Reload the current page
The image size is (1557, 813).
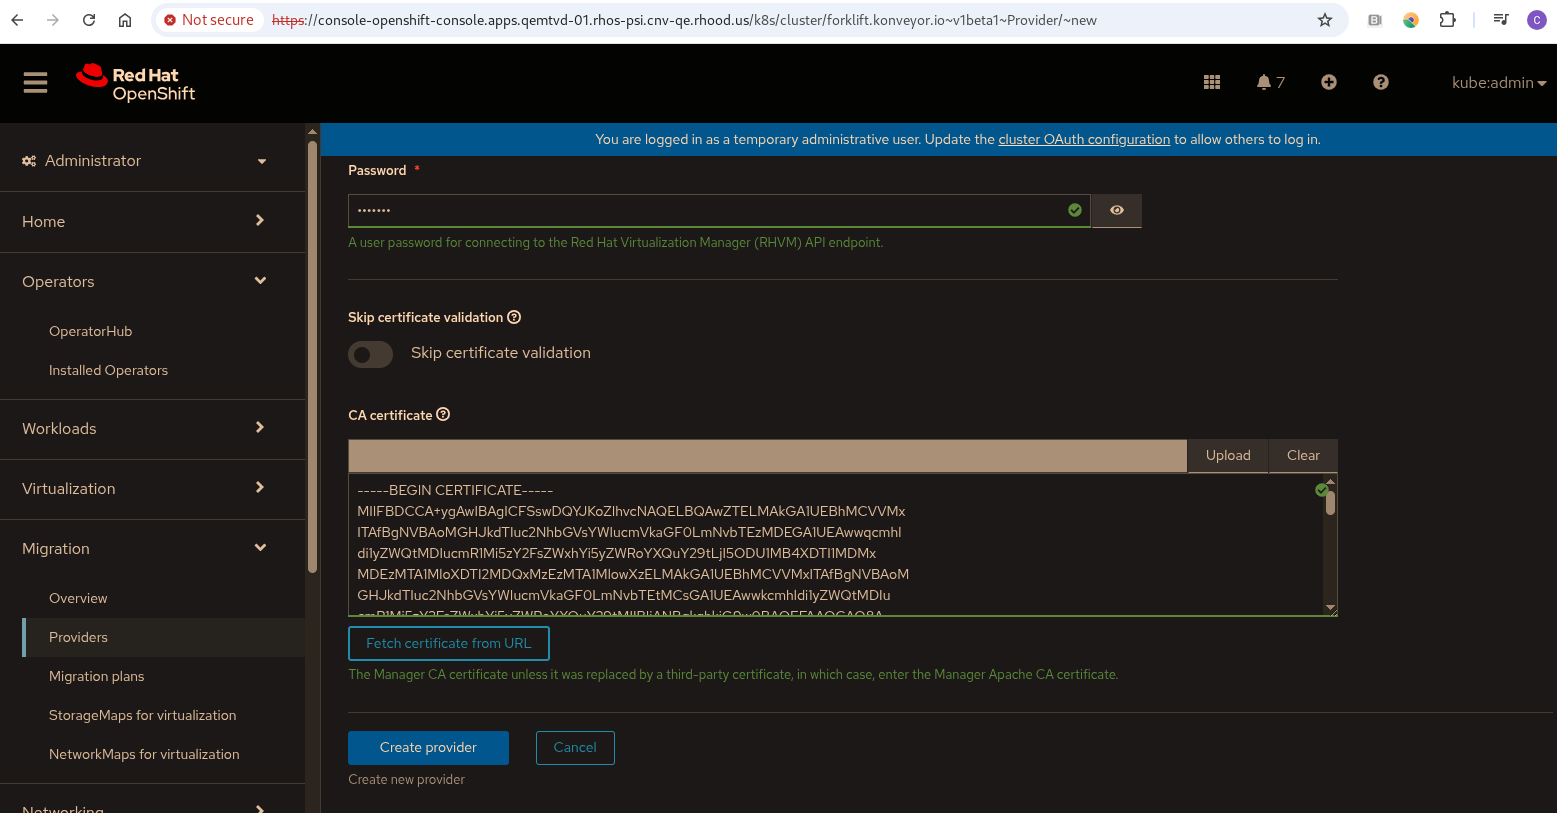[x=89, y=20]
